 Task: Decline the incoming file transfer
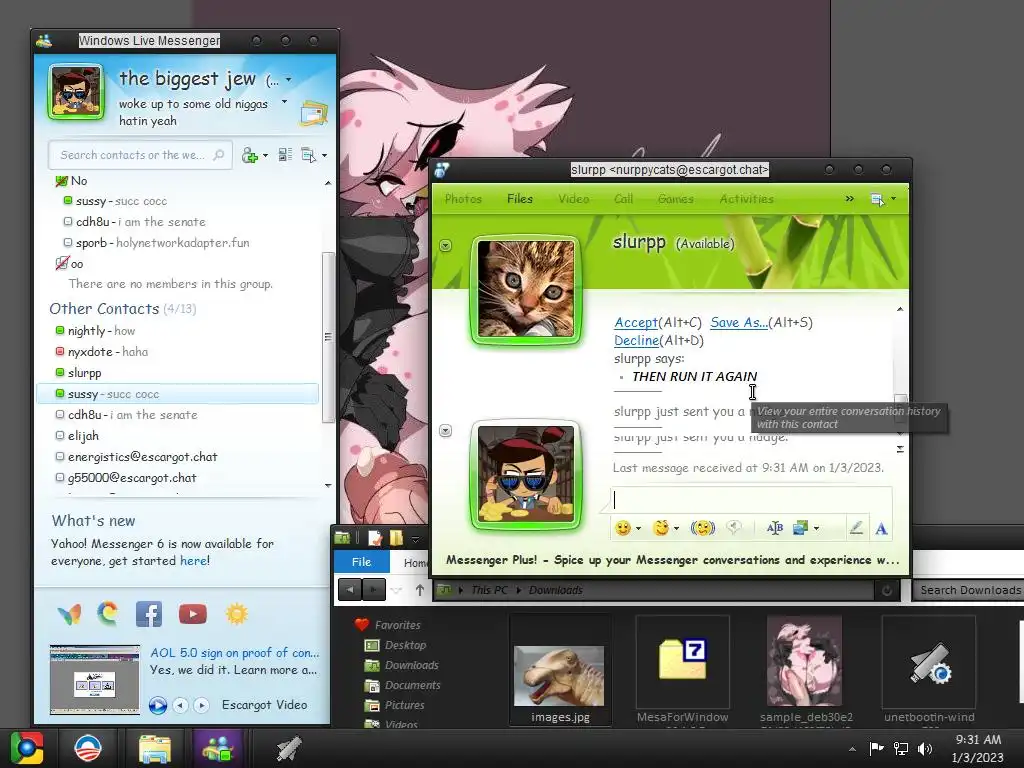tap(636, 340)
